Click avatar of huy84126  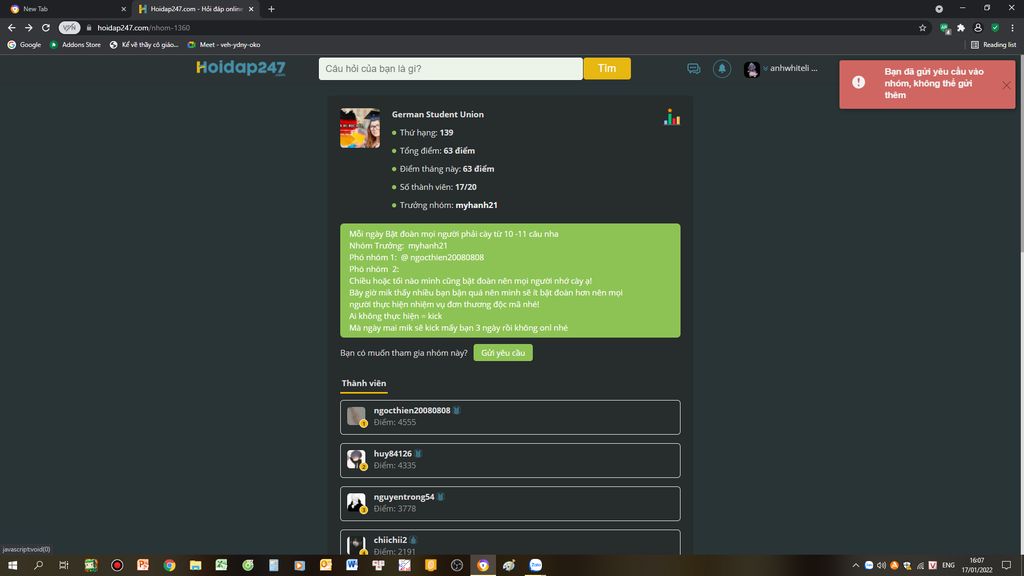356,458
